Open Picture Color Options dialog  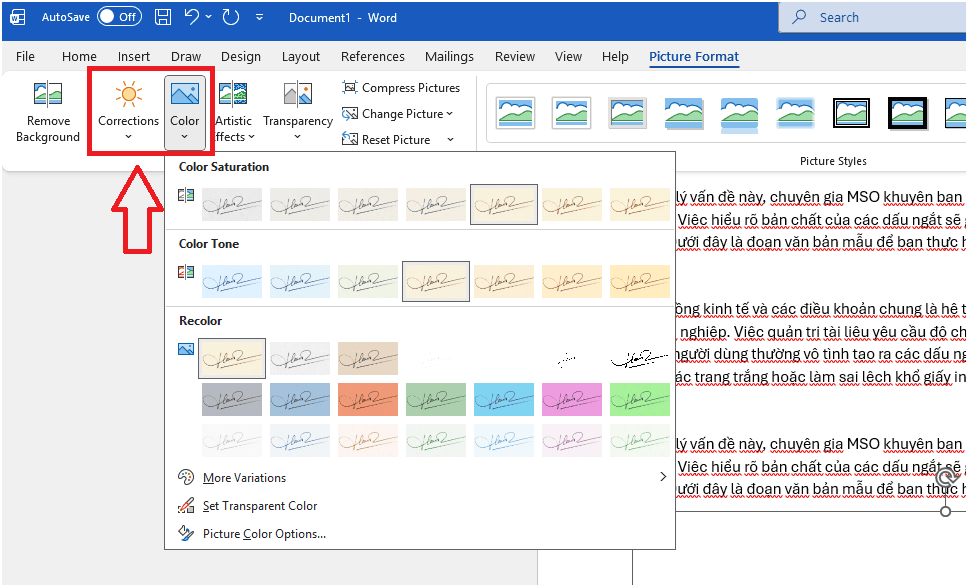(264, 534)
